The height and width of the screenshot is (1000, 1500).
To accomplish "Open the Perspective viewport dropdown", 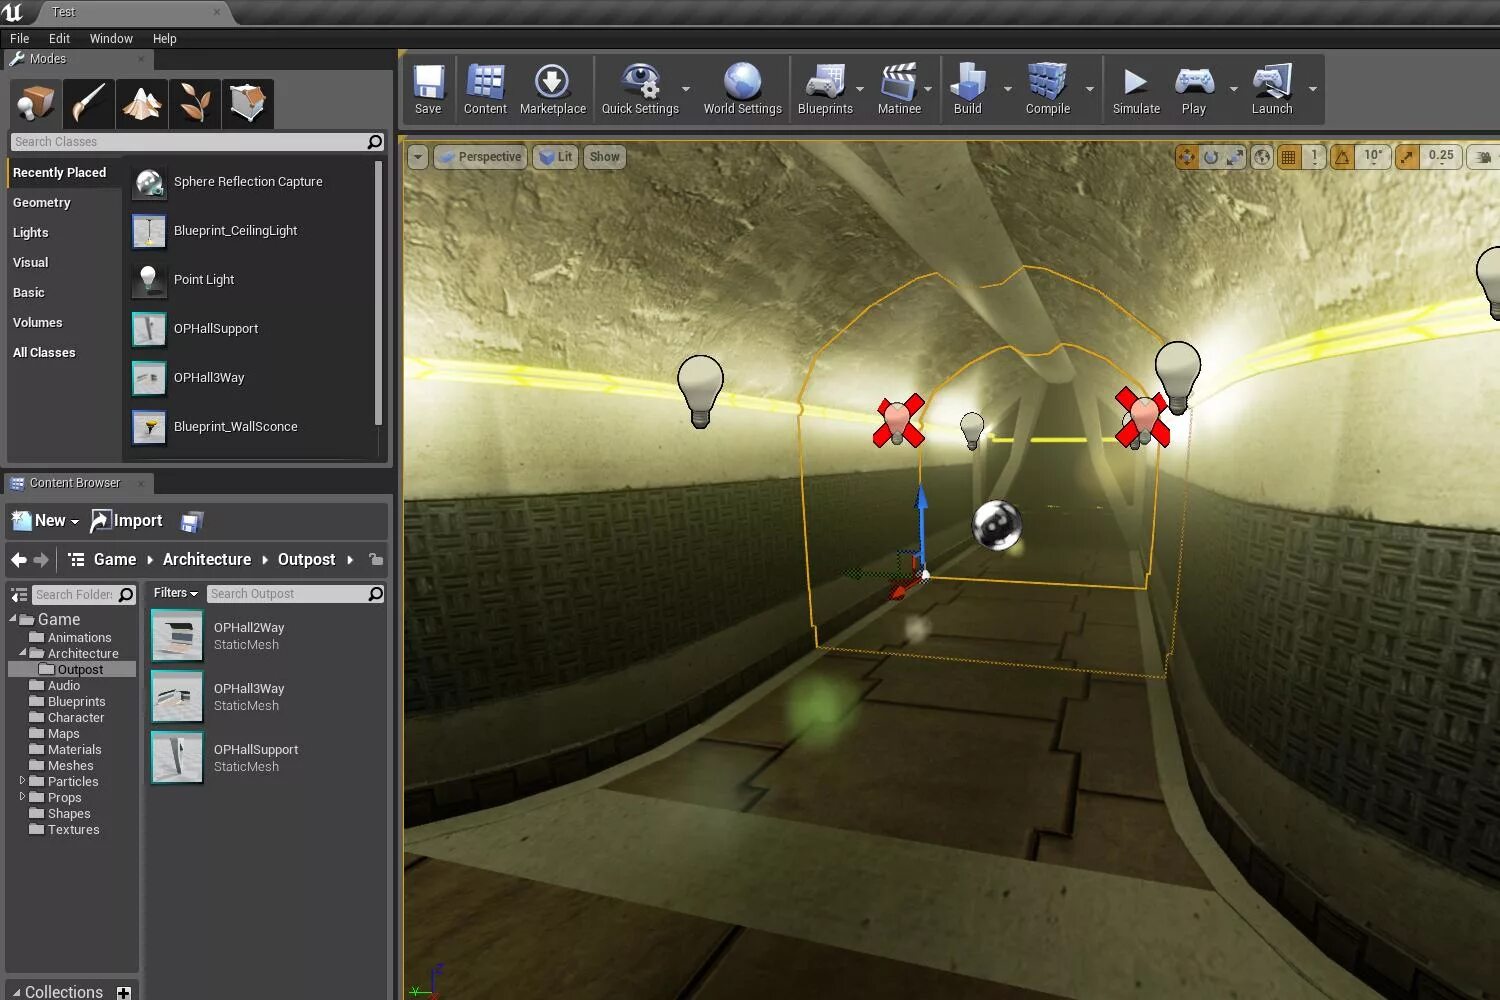I will 480,156.
